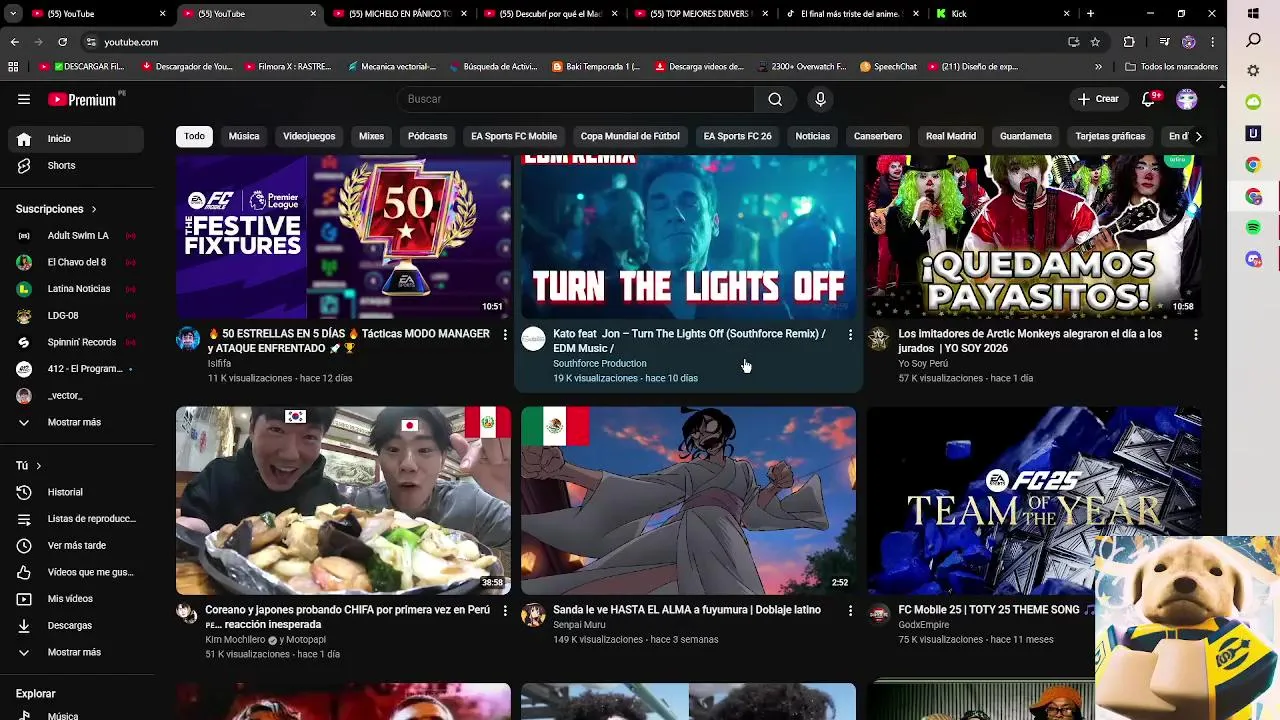This screenshot has width=1280, height=720.
Task: Open the YouTube hamburger guide menu
Action: (24, 99)
